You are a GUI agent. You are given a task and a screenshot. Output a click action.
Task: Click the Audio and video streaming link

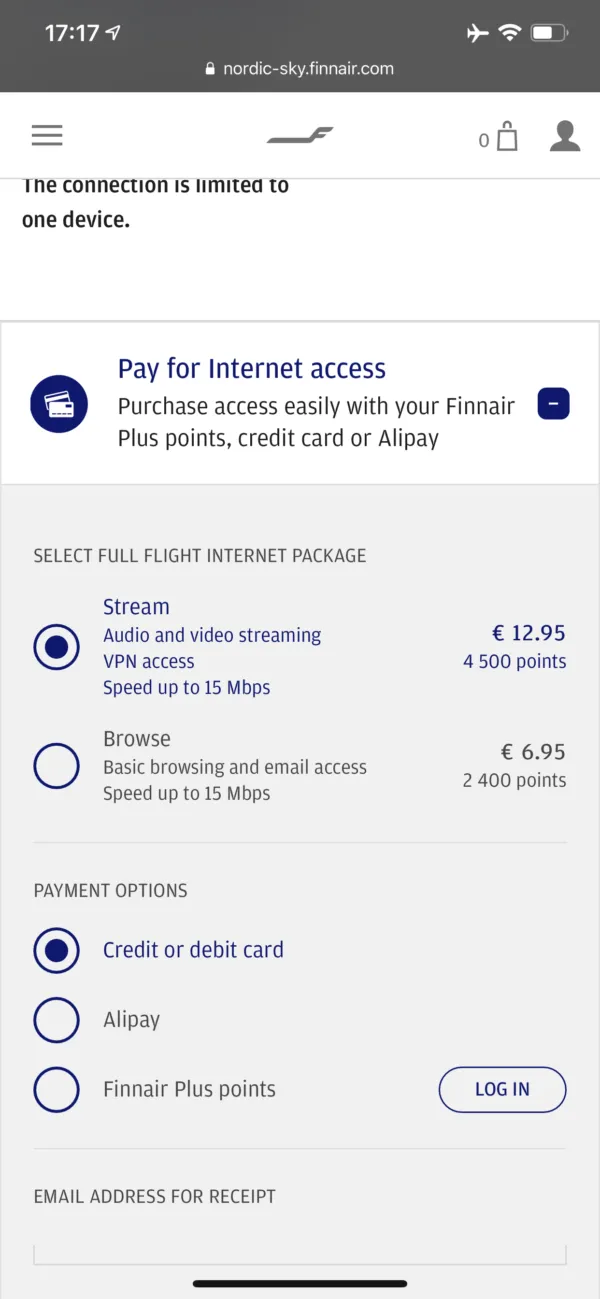tap(212, 635)
